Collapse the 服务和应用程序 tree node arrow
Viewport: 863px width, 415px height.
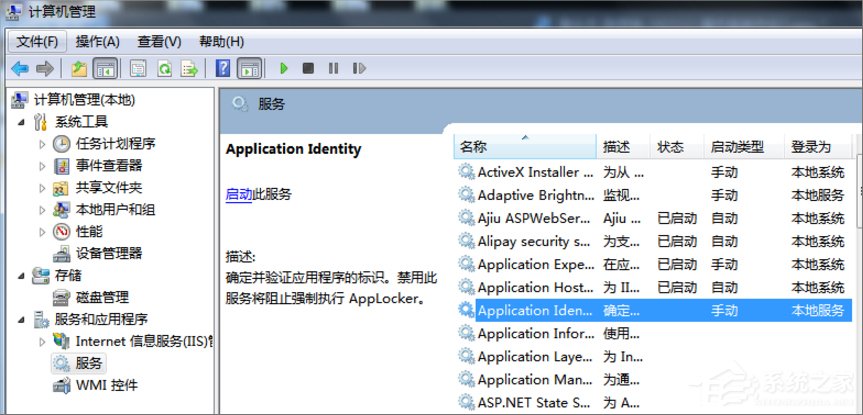[21, 319]
